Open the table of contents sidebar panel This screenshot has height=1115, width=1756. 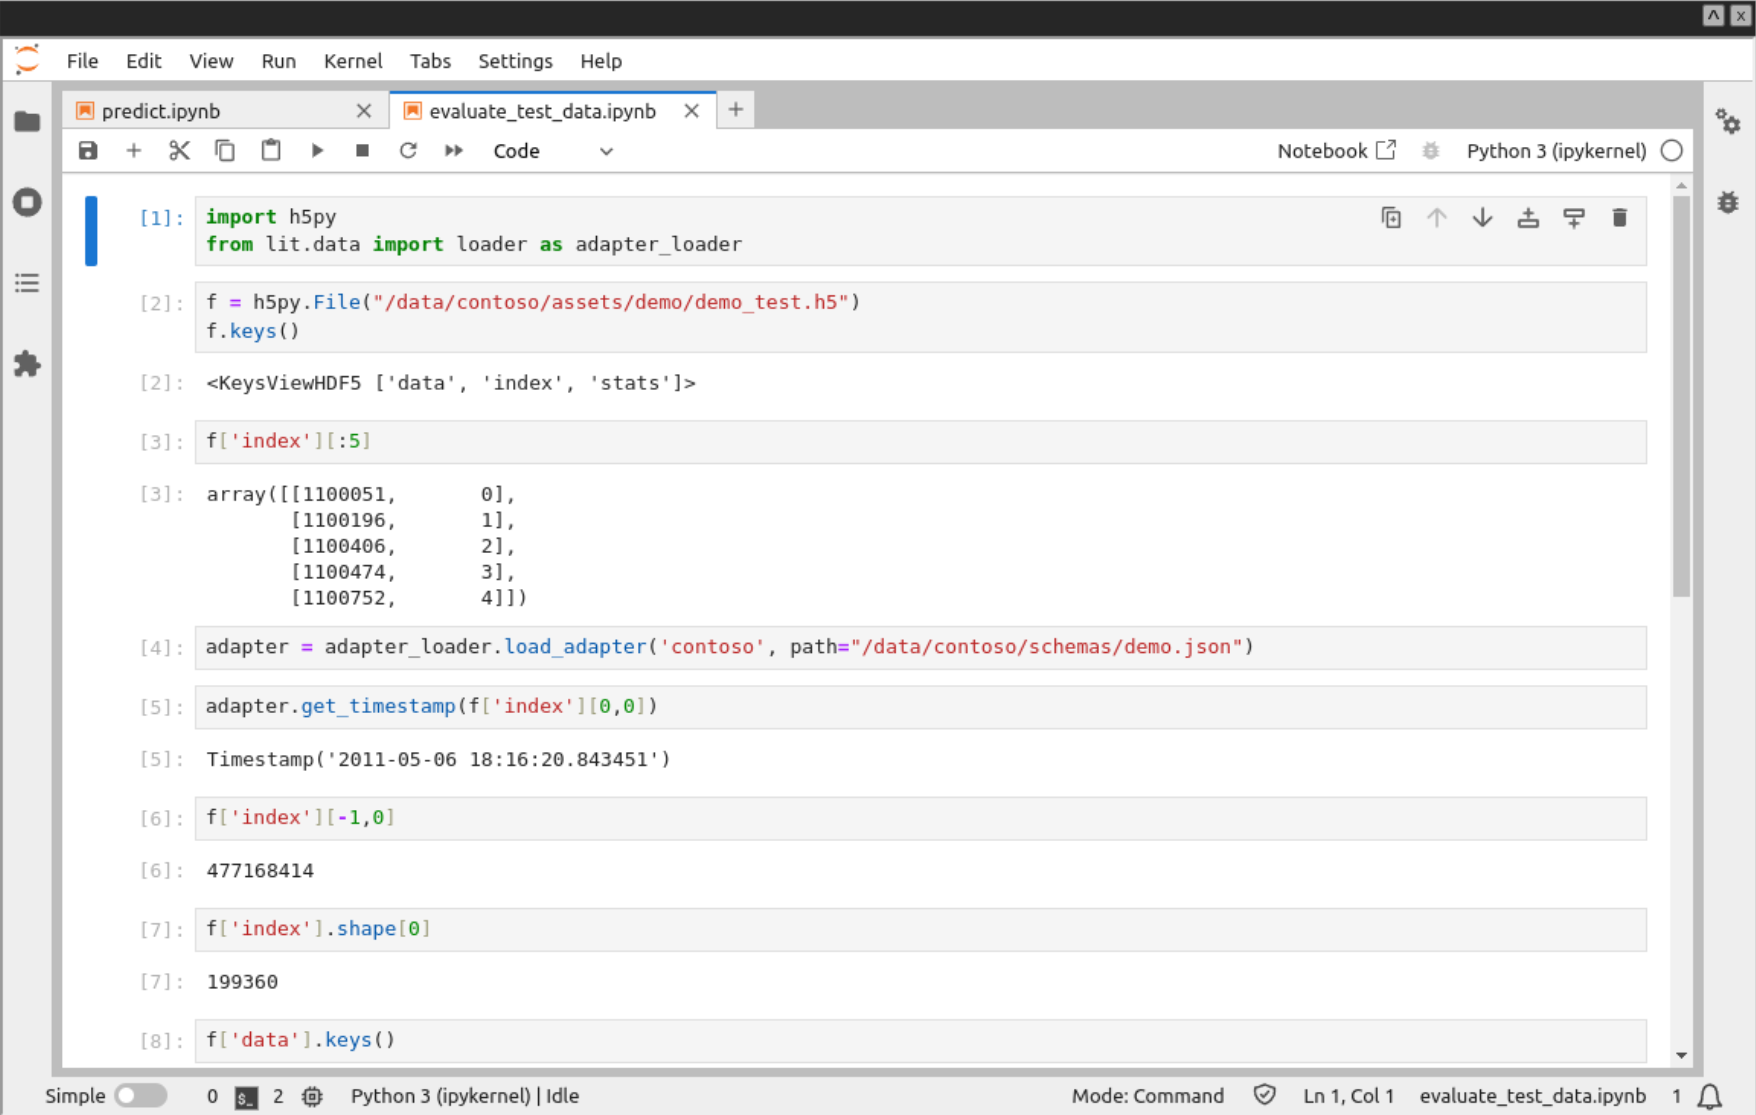tap(26, 283)
